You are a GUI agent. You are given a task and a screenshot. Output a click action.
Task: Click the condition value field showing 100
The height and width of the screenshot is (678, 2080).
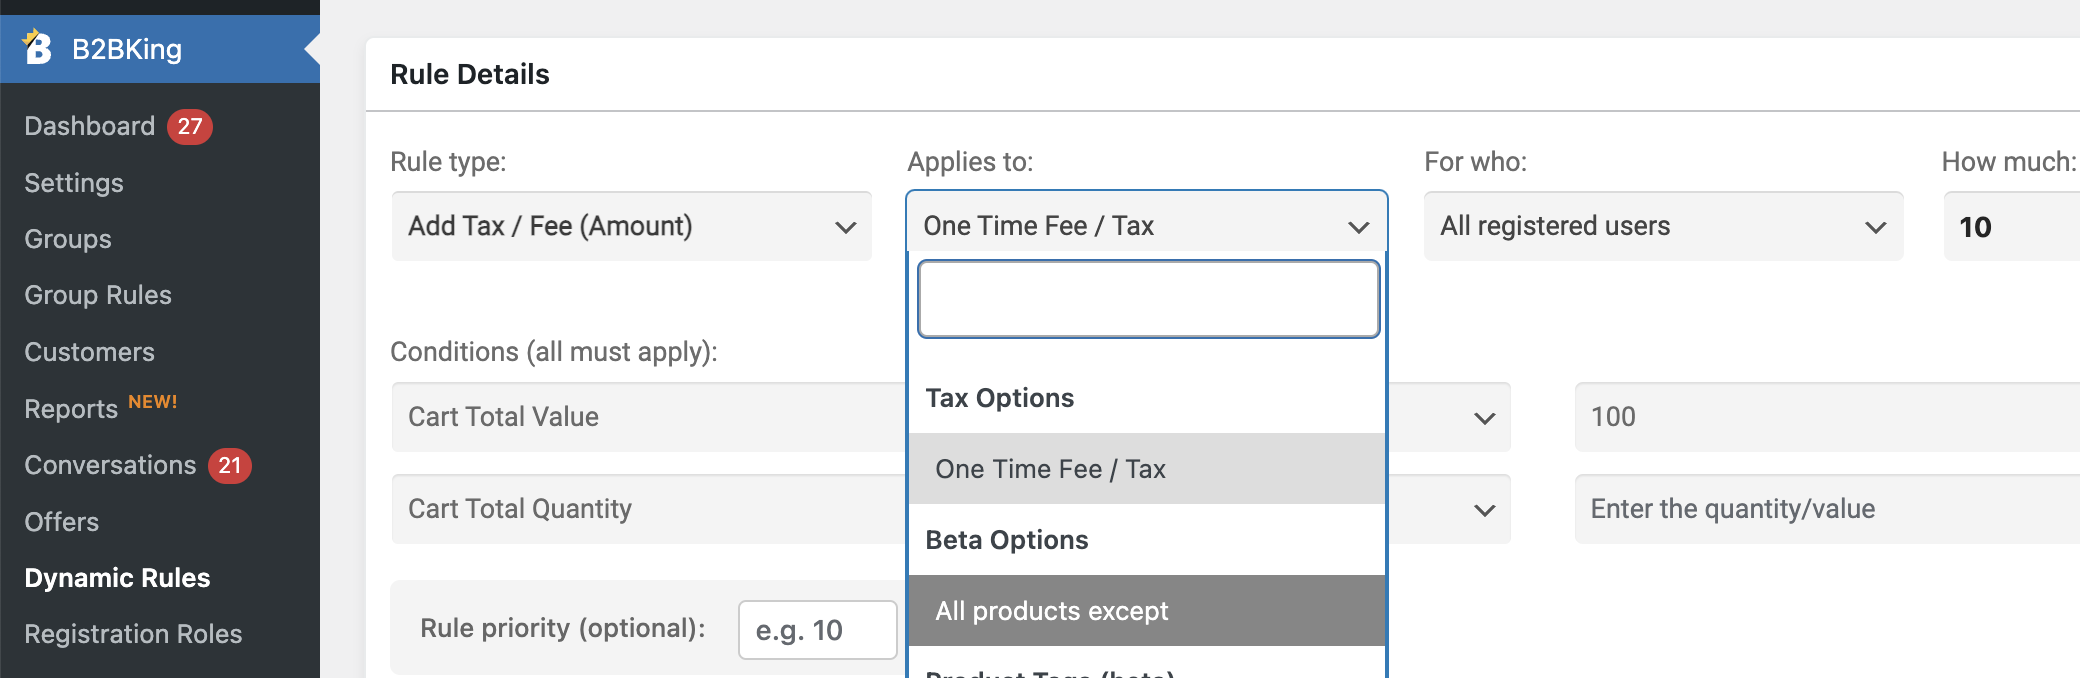(1827, 417)
